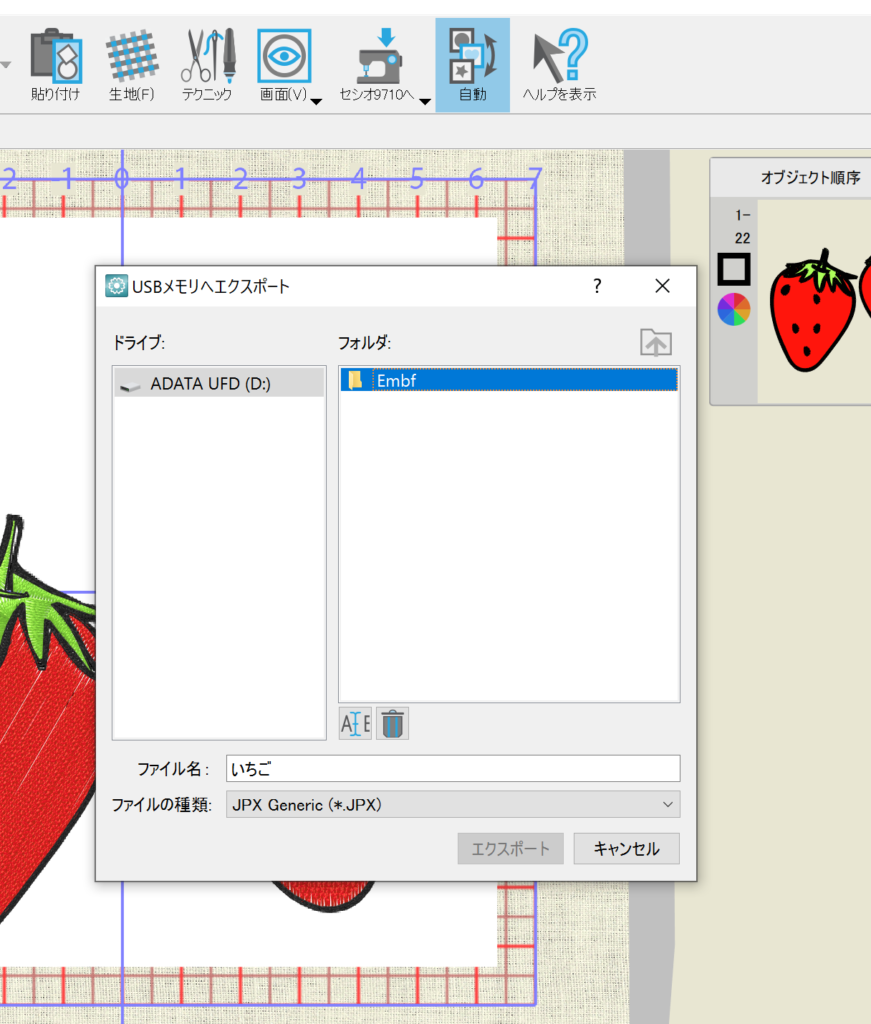Open the ファイルの種類 file type dropdown
The image size is (871, 1024).
pos(453,804)
